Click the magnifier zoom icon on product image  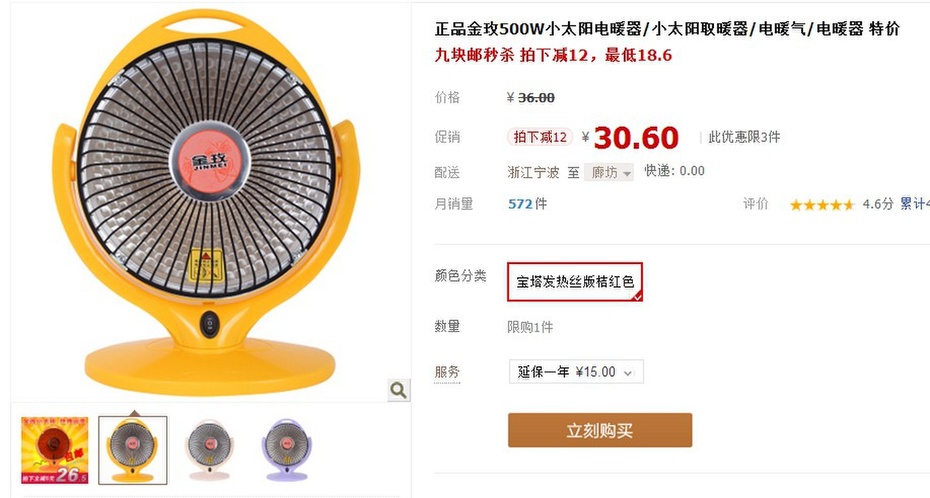tap(399, 390)
